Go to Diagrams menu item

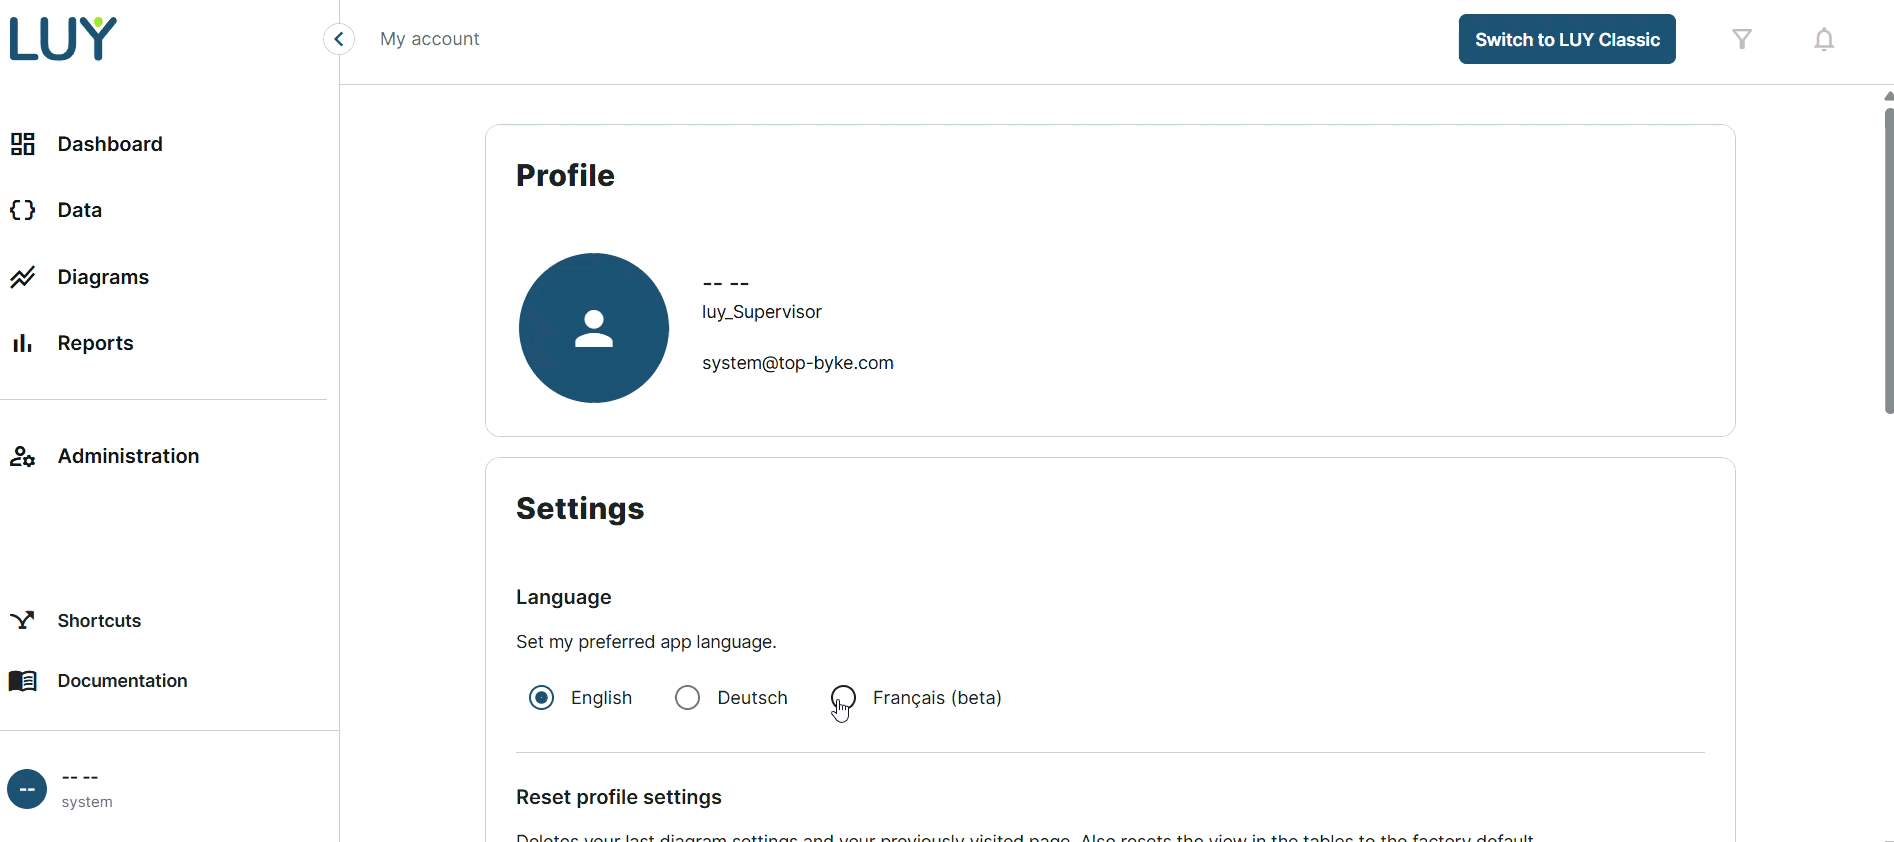click(x=103, y=277)
